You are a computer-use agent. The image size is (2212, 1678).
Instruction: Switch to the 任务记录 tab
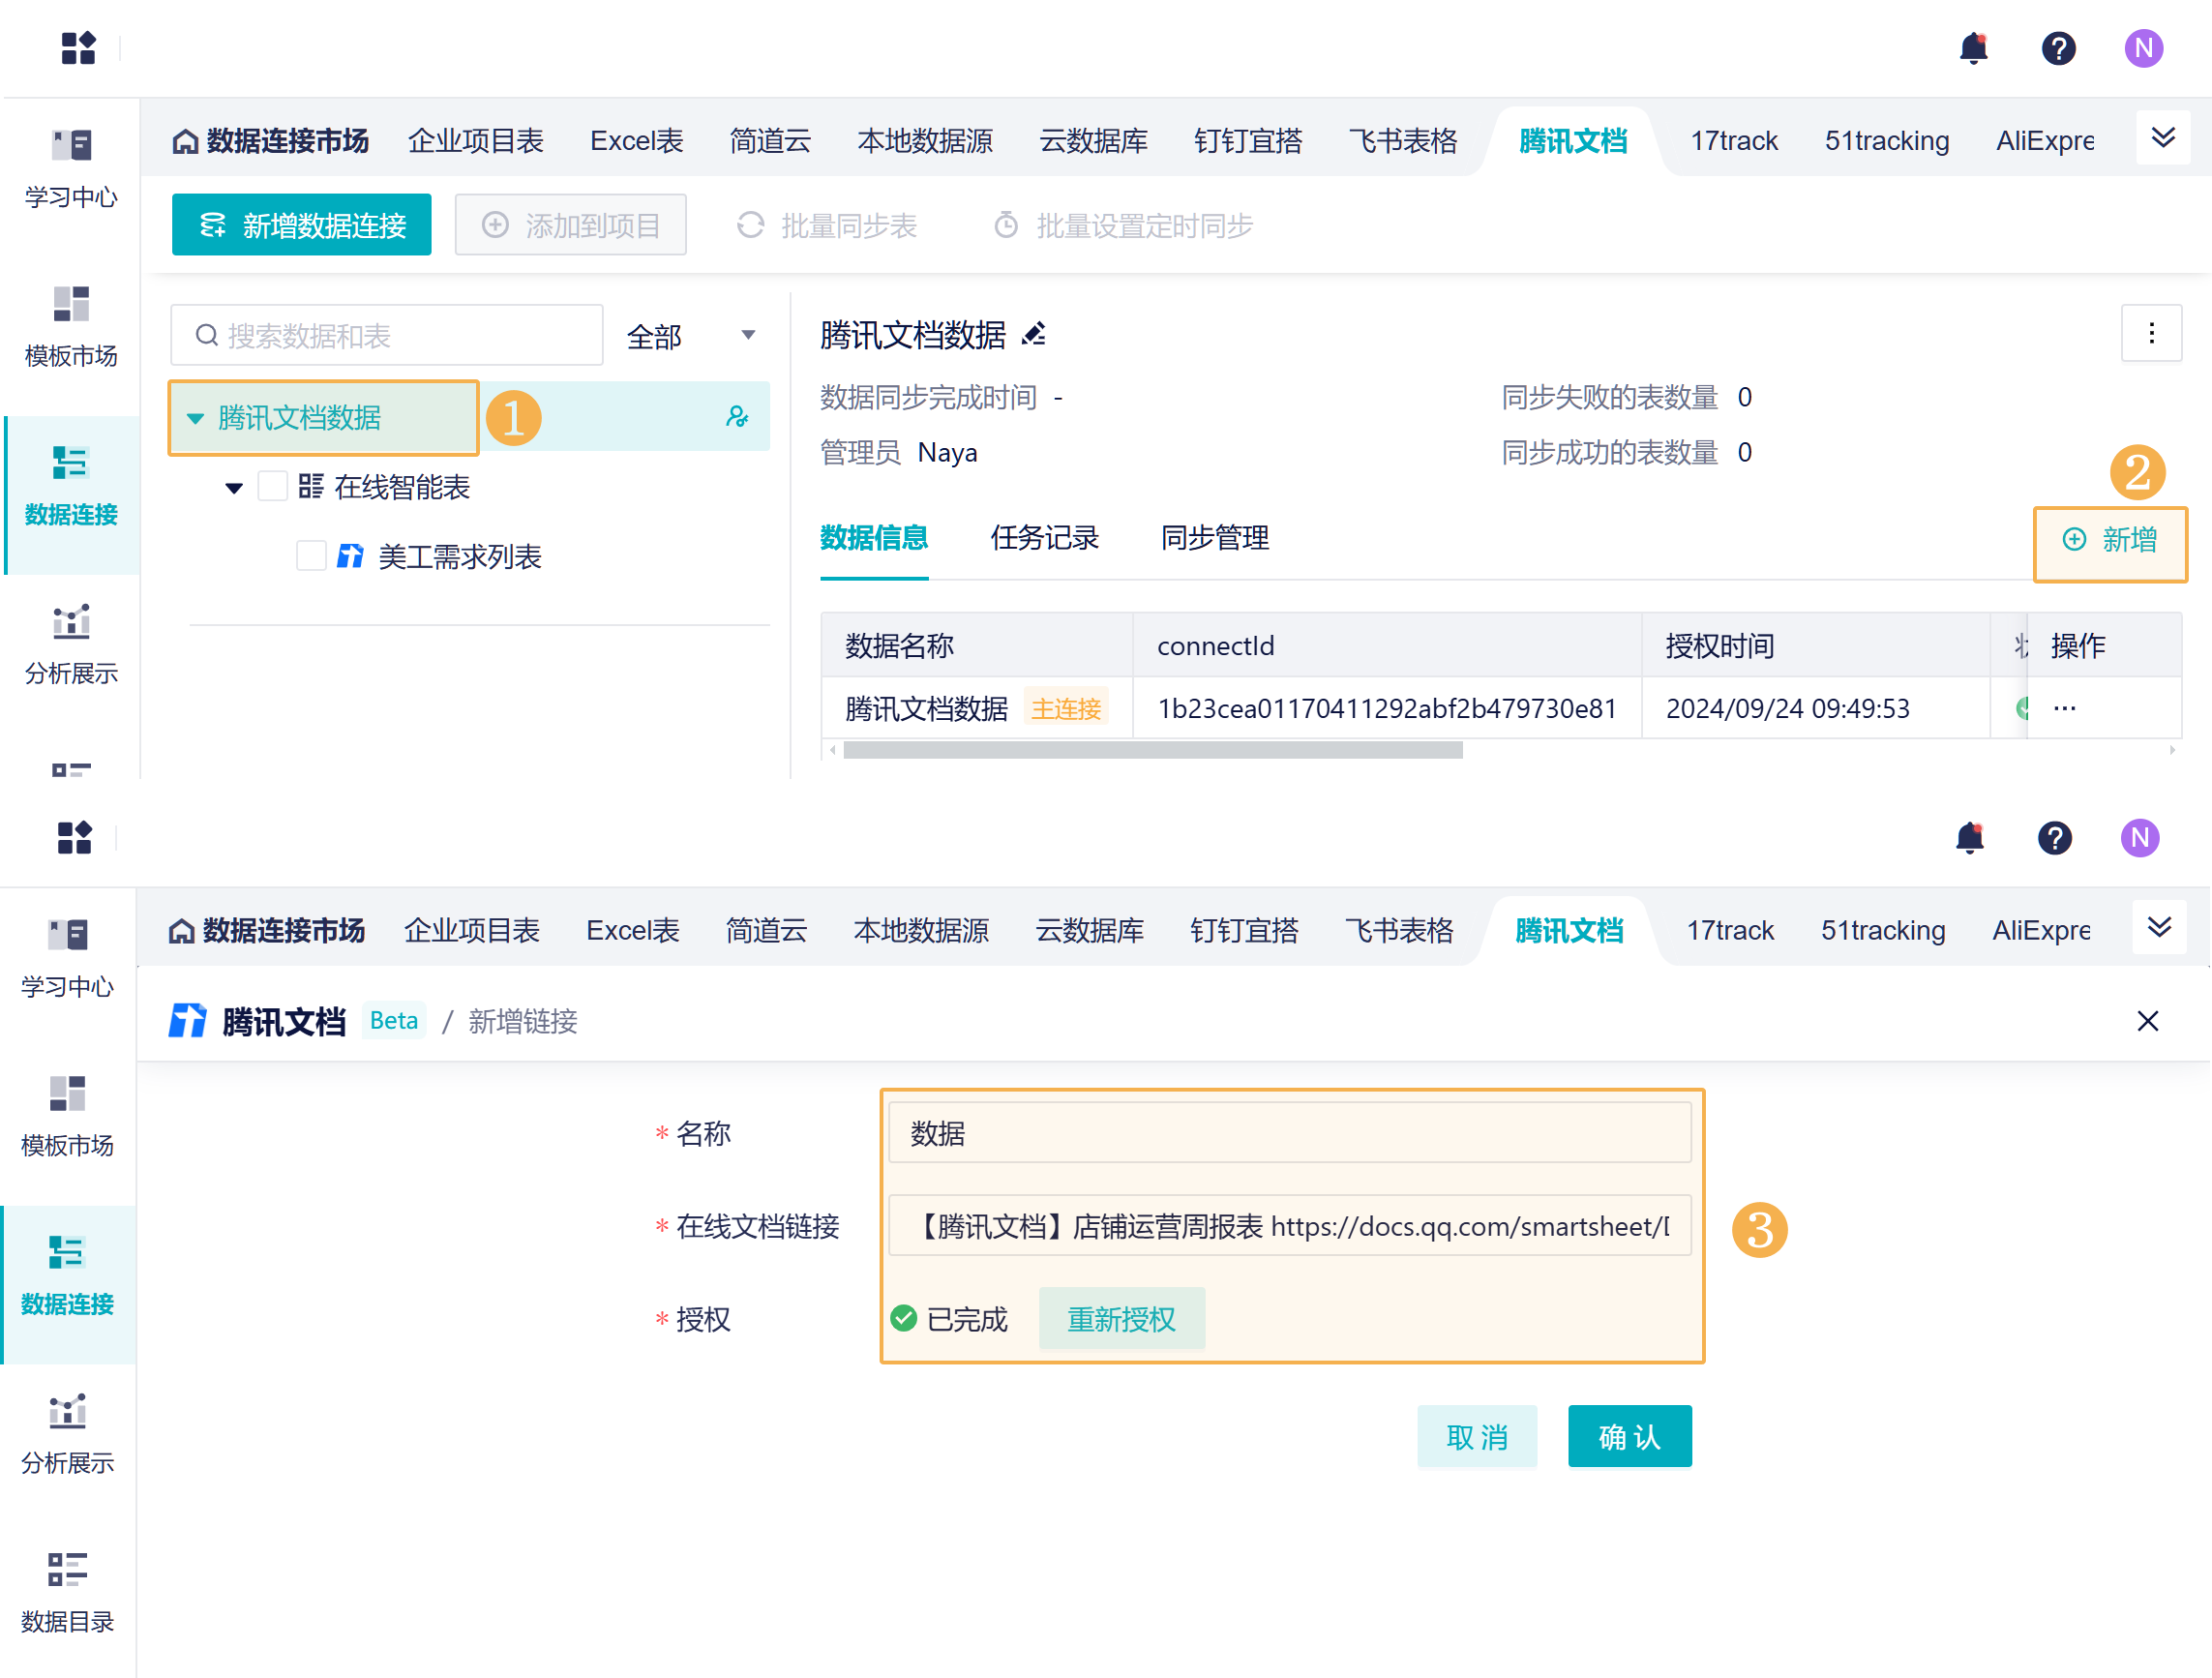pos(1043,539)
